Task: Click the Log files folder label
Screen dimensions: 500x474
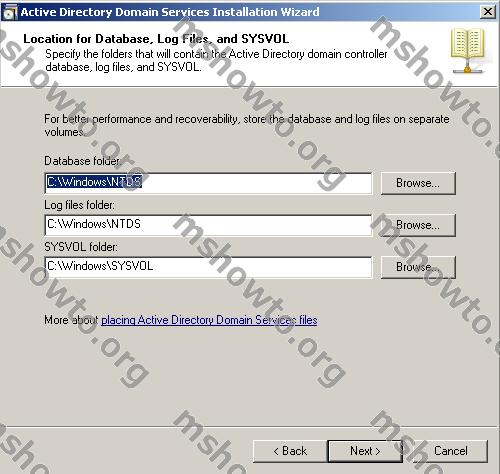Action: (x=79, y=205)
